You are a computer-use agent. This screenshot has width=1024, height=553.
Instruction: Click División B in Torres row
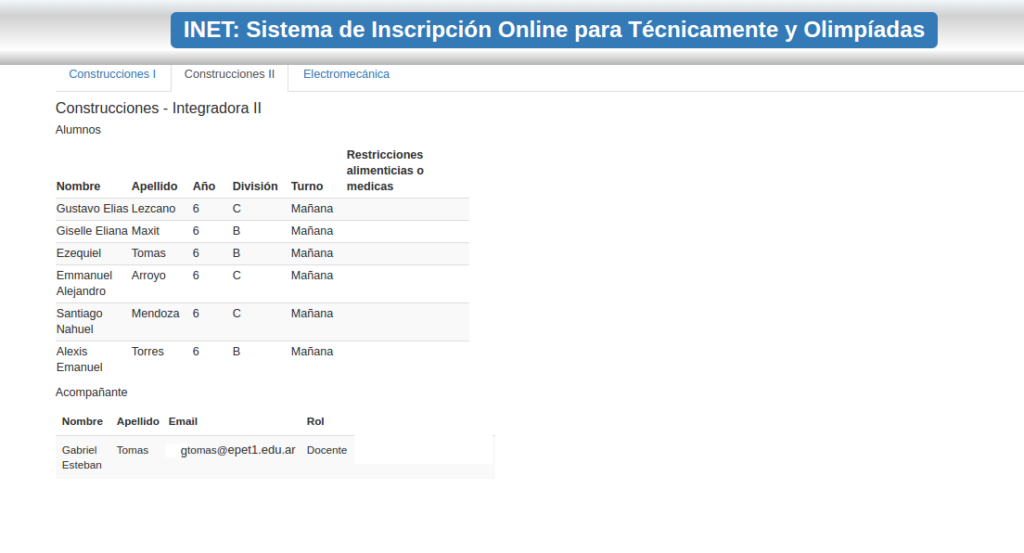236,351
